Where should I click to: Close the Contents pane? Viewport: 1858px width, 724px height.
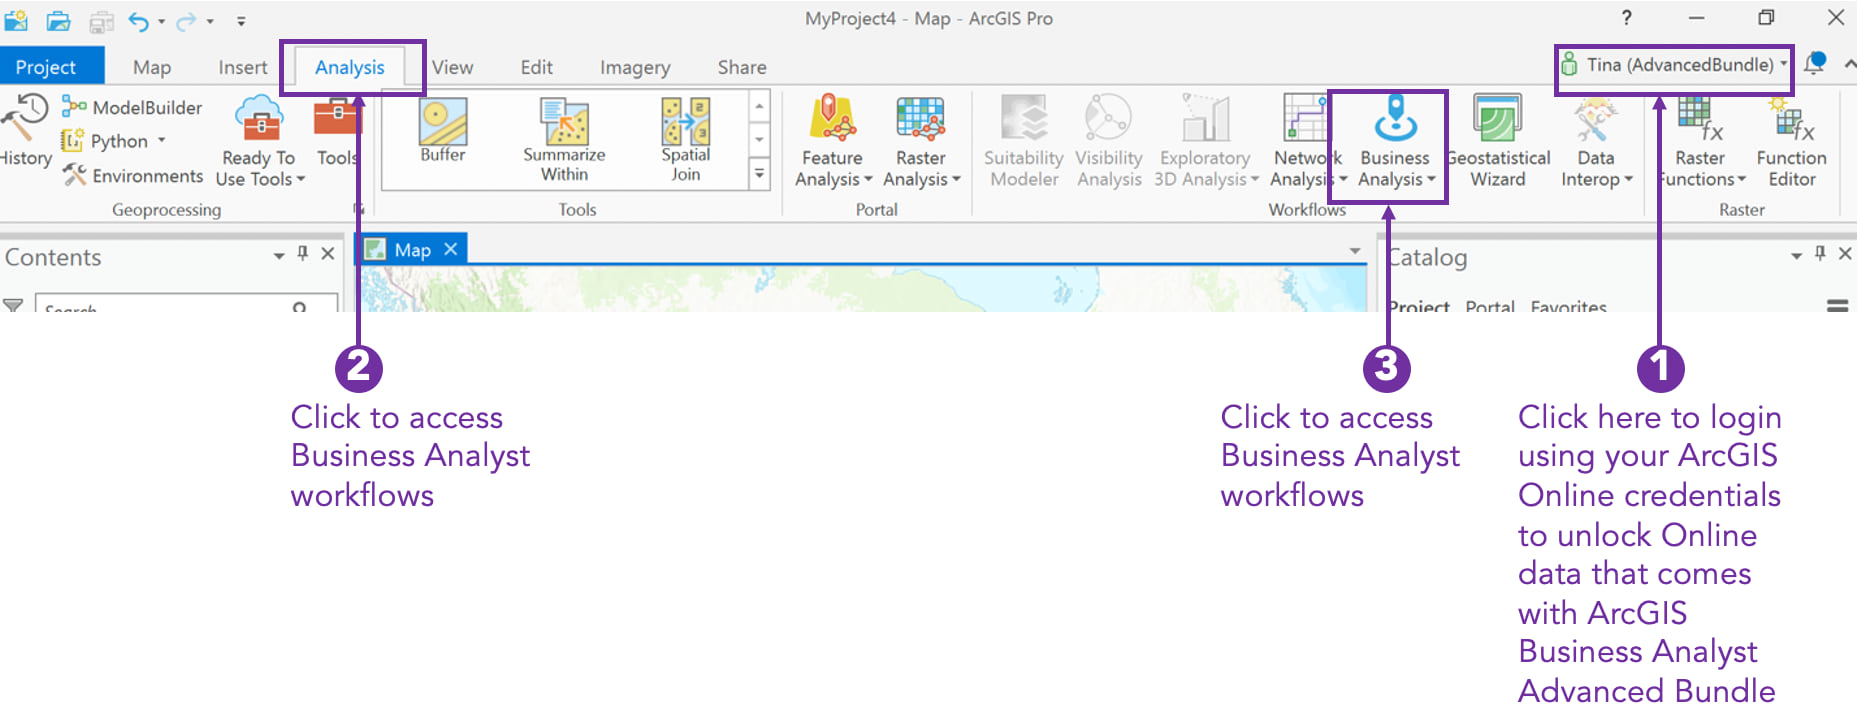328,254
